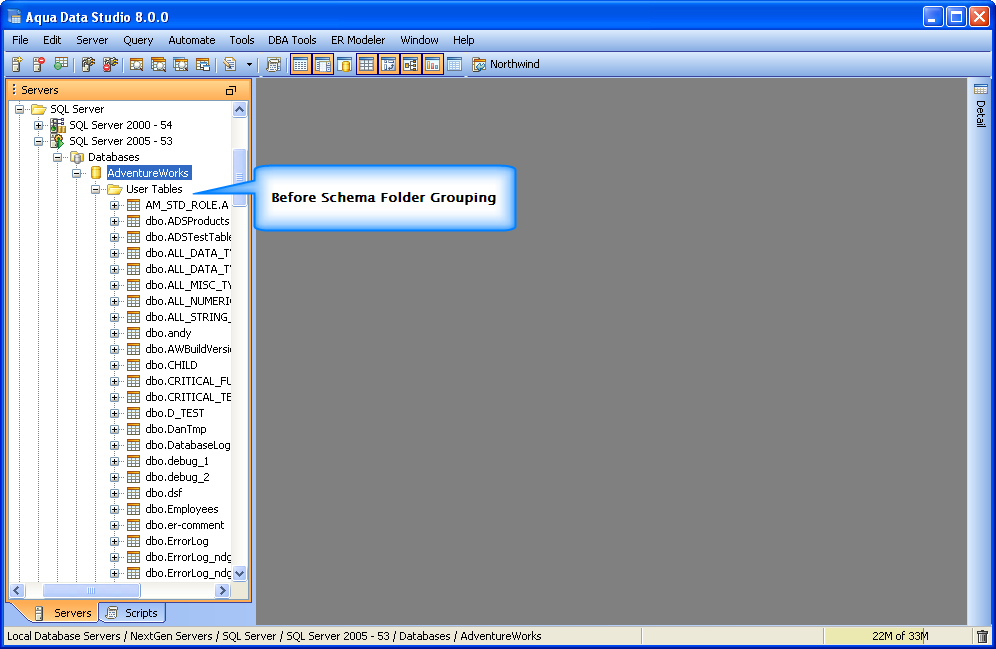This screenshot has width=996, height=649.
Task: Select the User Tables folder
Action: coord(154,189)
